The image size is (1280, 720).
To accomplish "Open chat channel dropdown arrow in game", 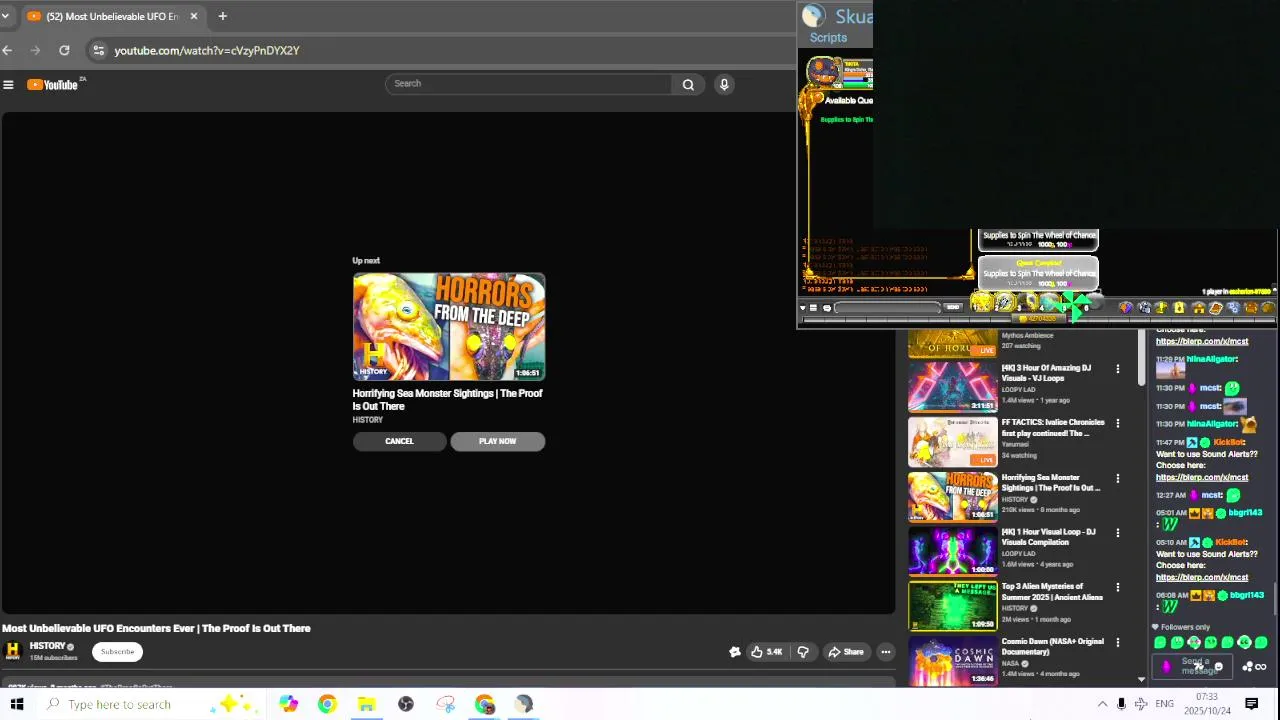I will [803, 308].
